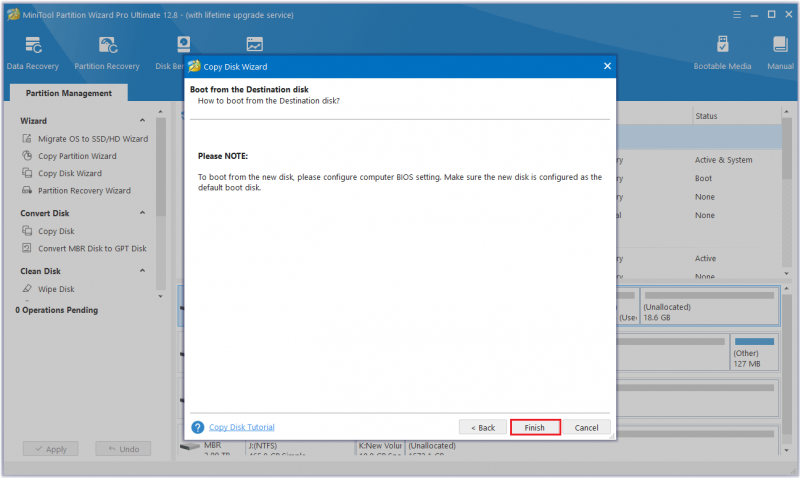Open Partition Recovery tool

pos(107,53)
